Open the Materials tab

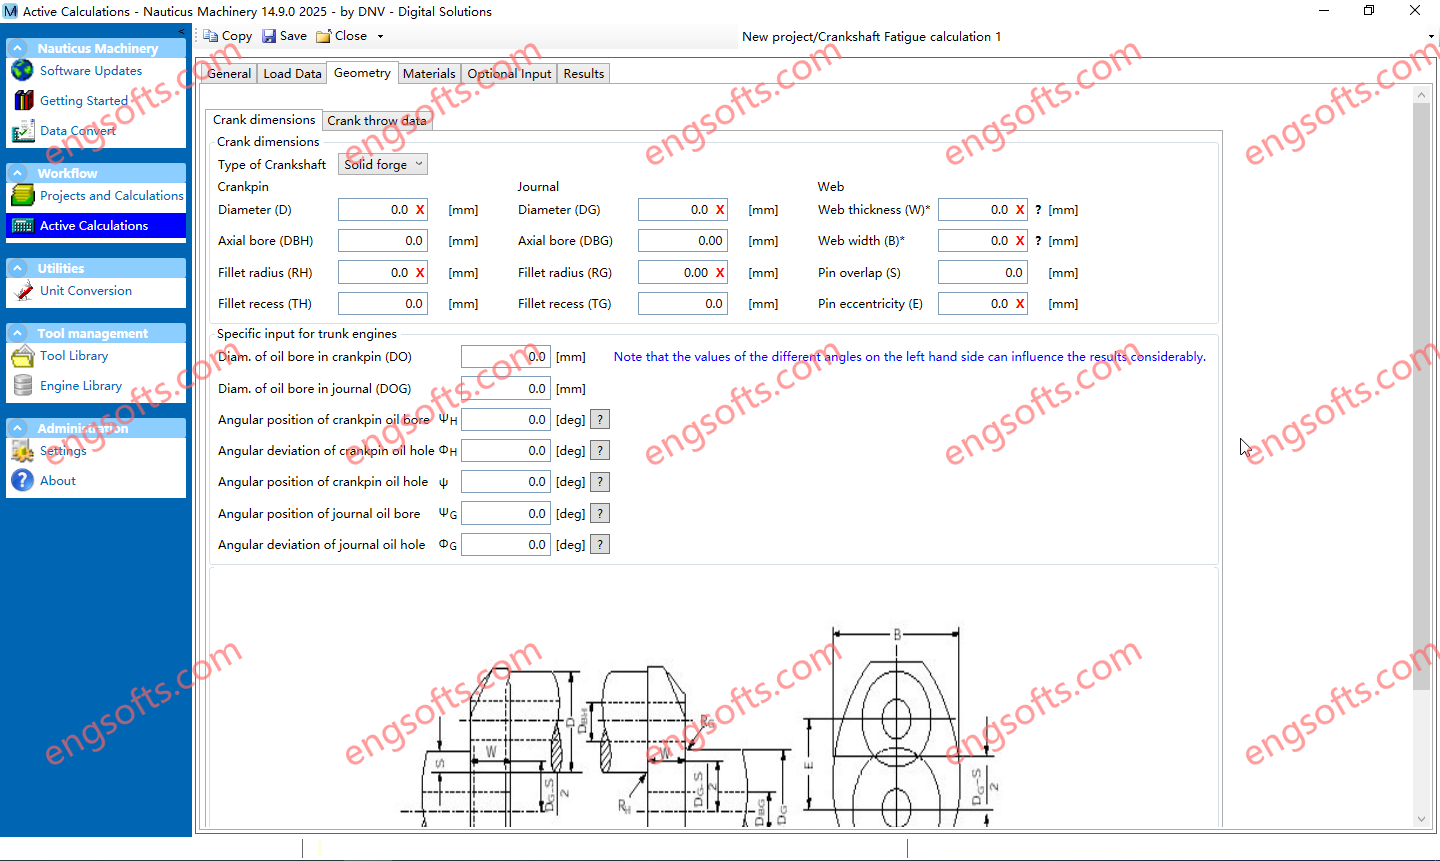(429, 74)
